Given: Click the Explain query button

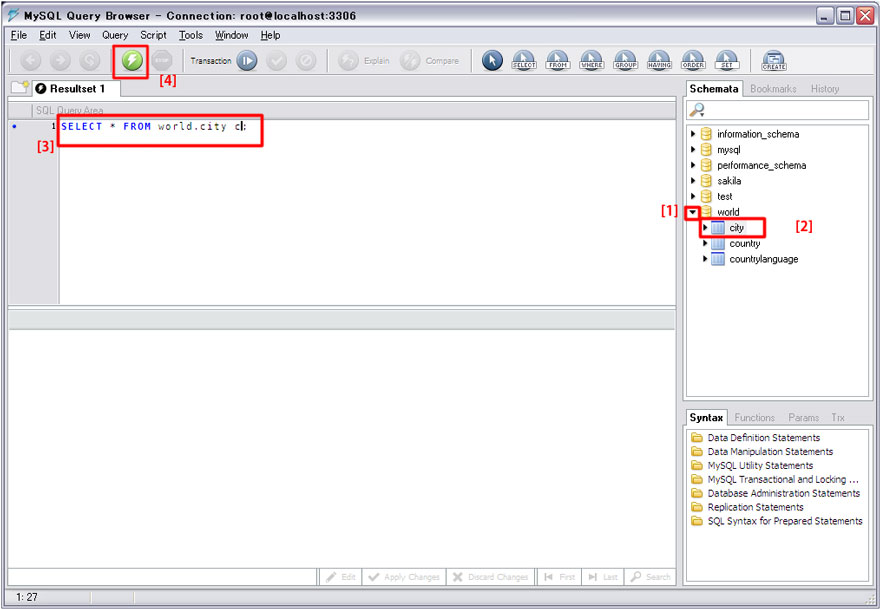Looking at the screenshot, I should (364, 61).
